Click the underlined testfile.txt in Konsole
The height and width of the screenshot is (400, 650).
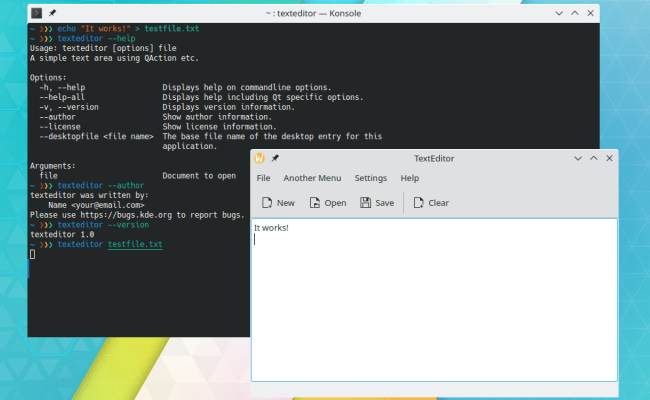coord(135,245)
